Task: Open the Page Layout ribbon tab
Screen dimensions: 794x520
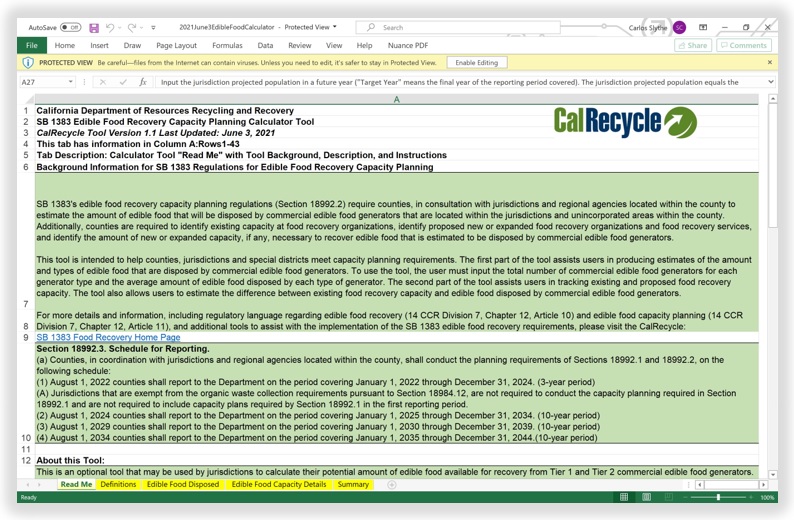Action: point(176,46)
